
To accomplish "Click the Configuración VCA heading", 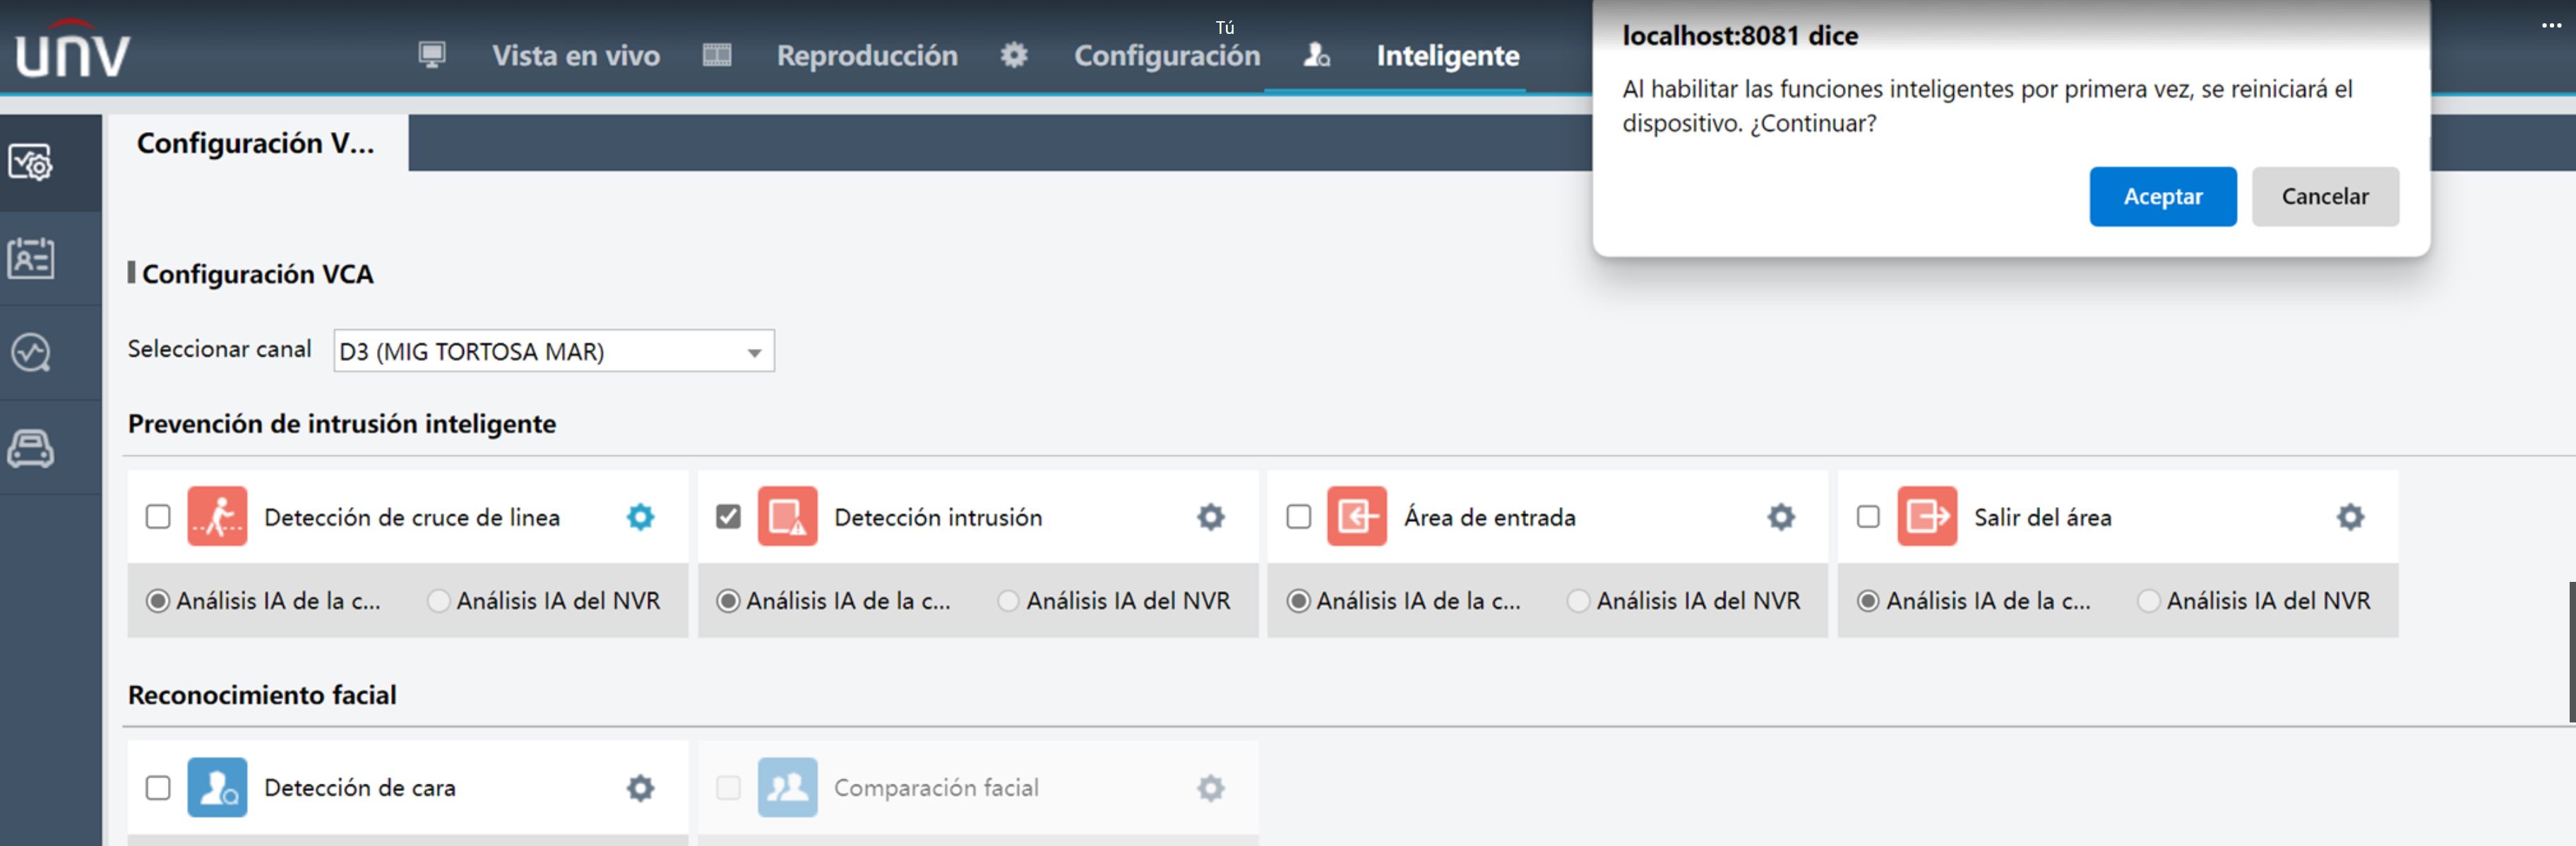I will tap(257, 274).
